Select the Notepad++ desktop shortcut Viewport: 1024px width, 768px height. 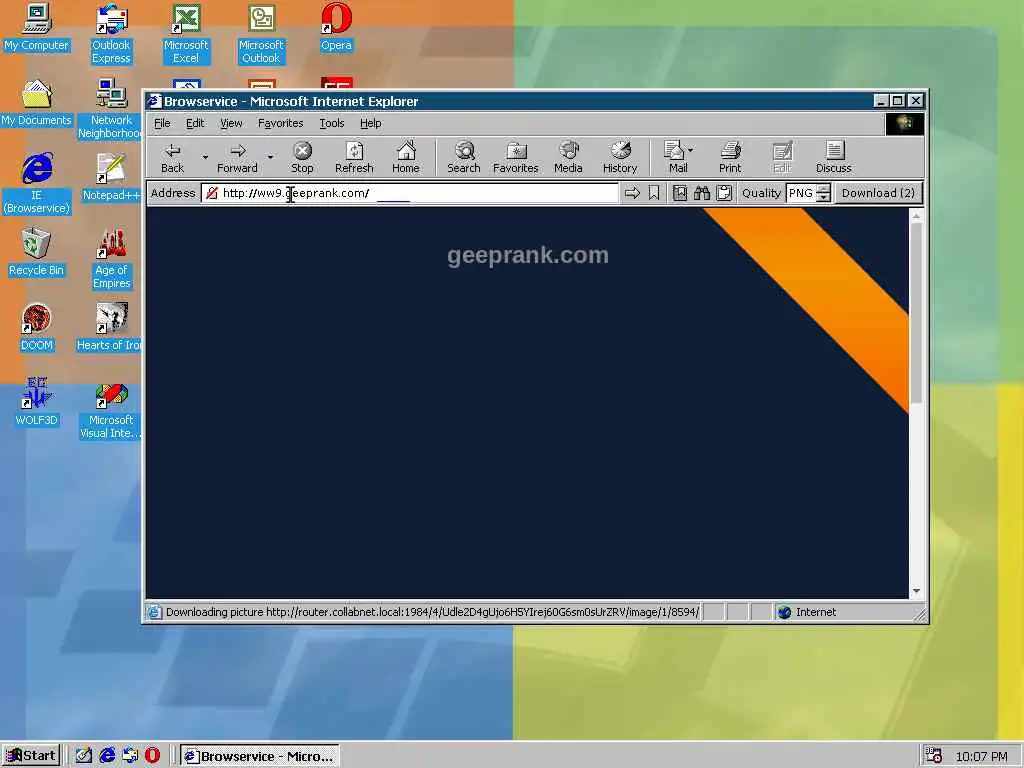tap(111, 178)
